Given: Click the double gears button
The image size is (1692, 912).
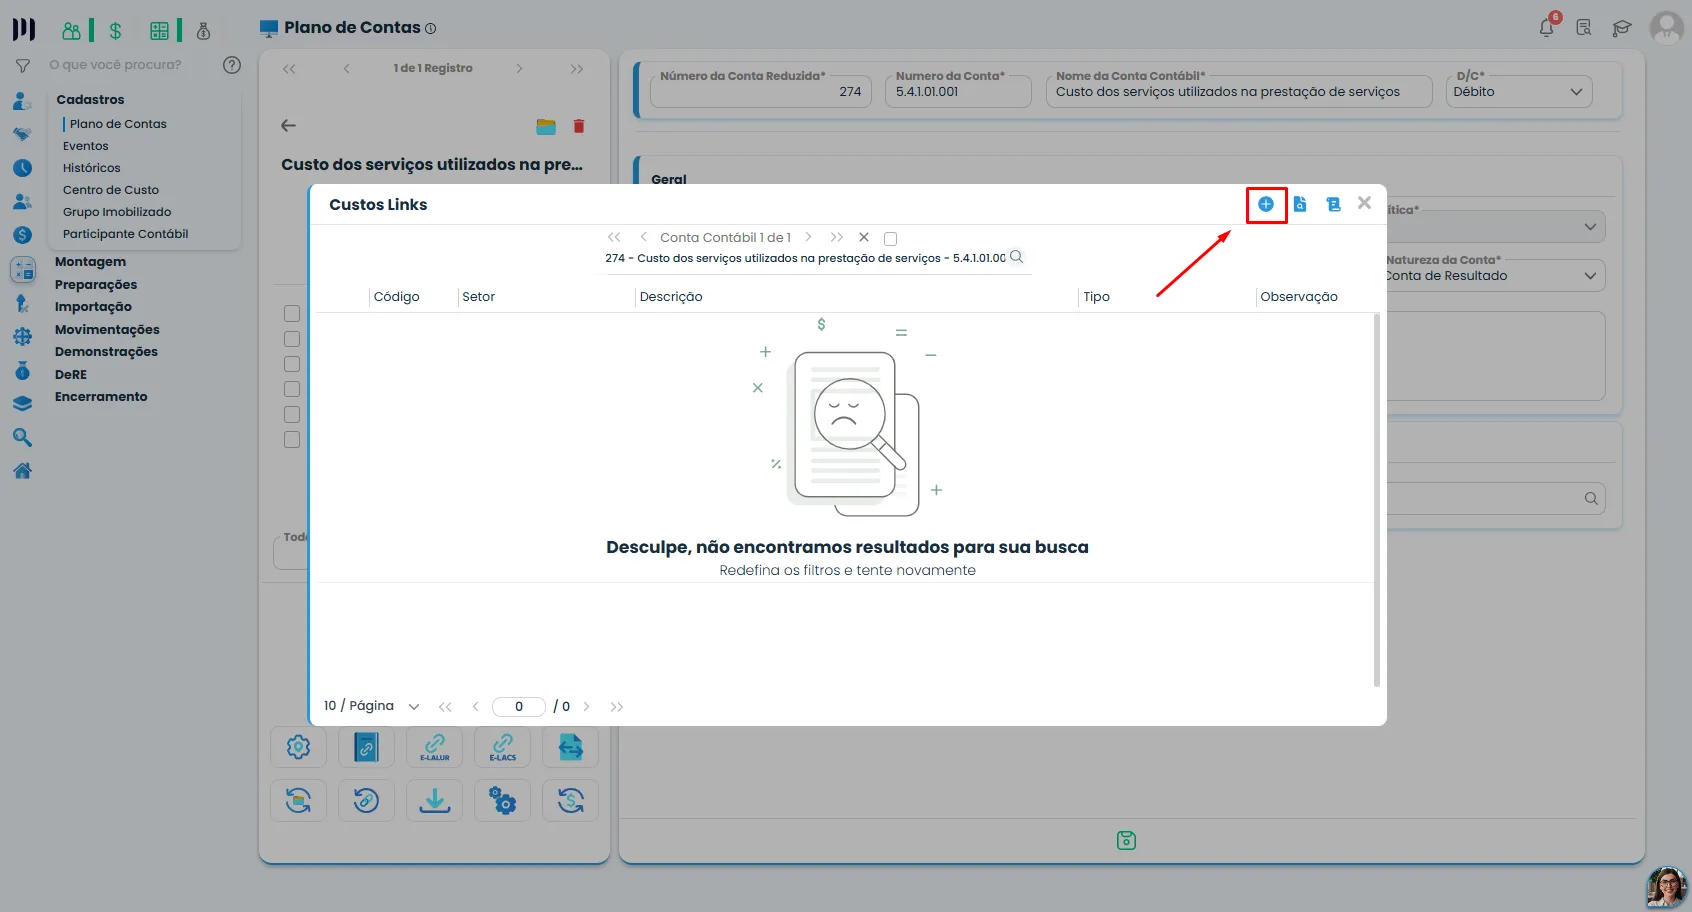Looking at the screenshot, I should click(x=502, y=801).
